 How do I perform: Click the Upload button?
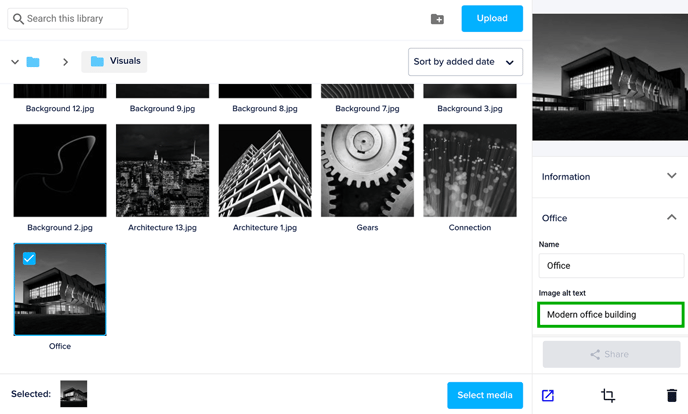pos(491,18)
